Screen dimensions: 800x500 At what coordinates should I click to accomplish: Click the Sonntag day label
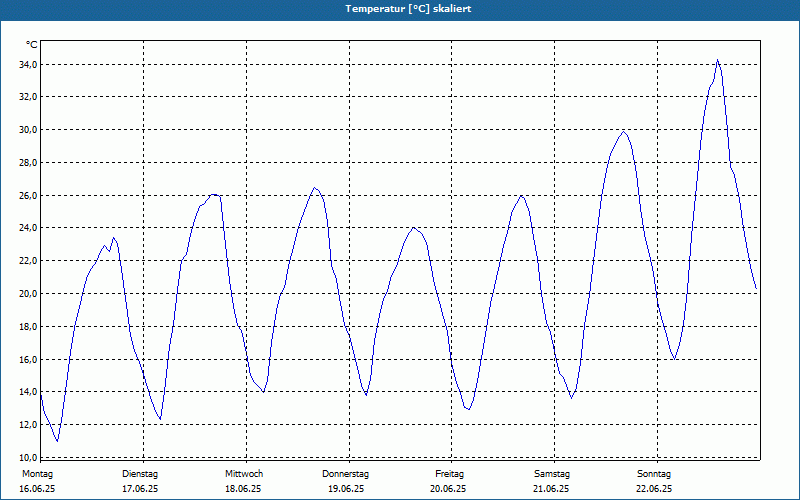(x=654, y=474)
